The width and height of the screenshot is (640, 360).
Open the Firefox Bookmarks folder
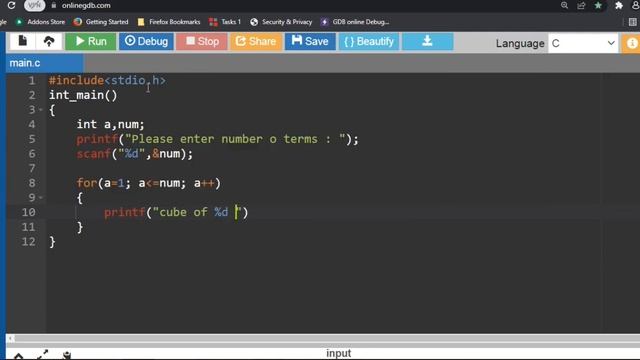click(x=169, y=22)
